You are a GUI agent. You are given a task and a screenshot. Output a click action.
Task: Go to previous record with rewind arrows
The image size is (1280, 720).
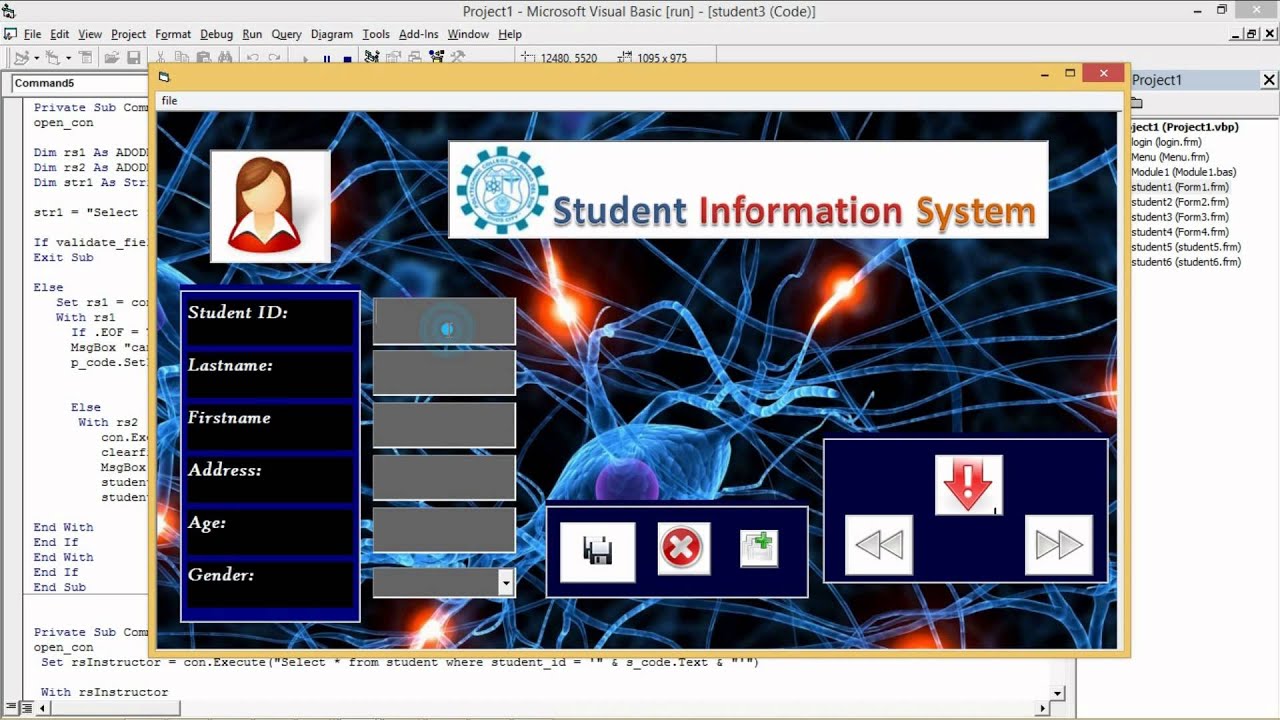[x=879, y=545]
